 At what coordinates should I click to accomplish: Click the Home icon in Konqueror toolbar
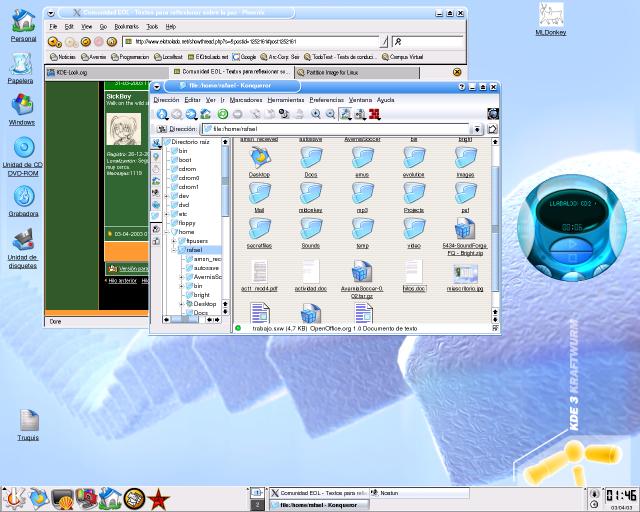point(206,114)
